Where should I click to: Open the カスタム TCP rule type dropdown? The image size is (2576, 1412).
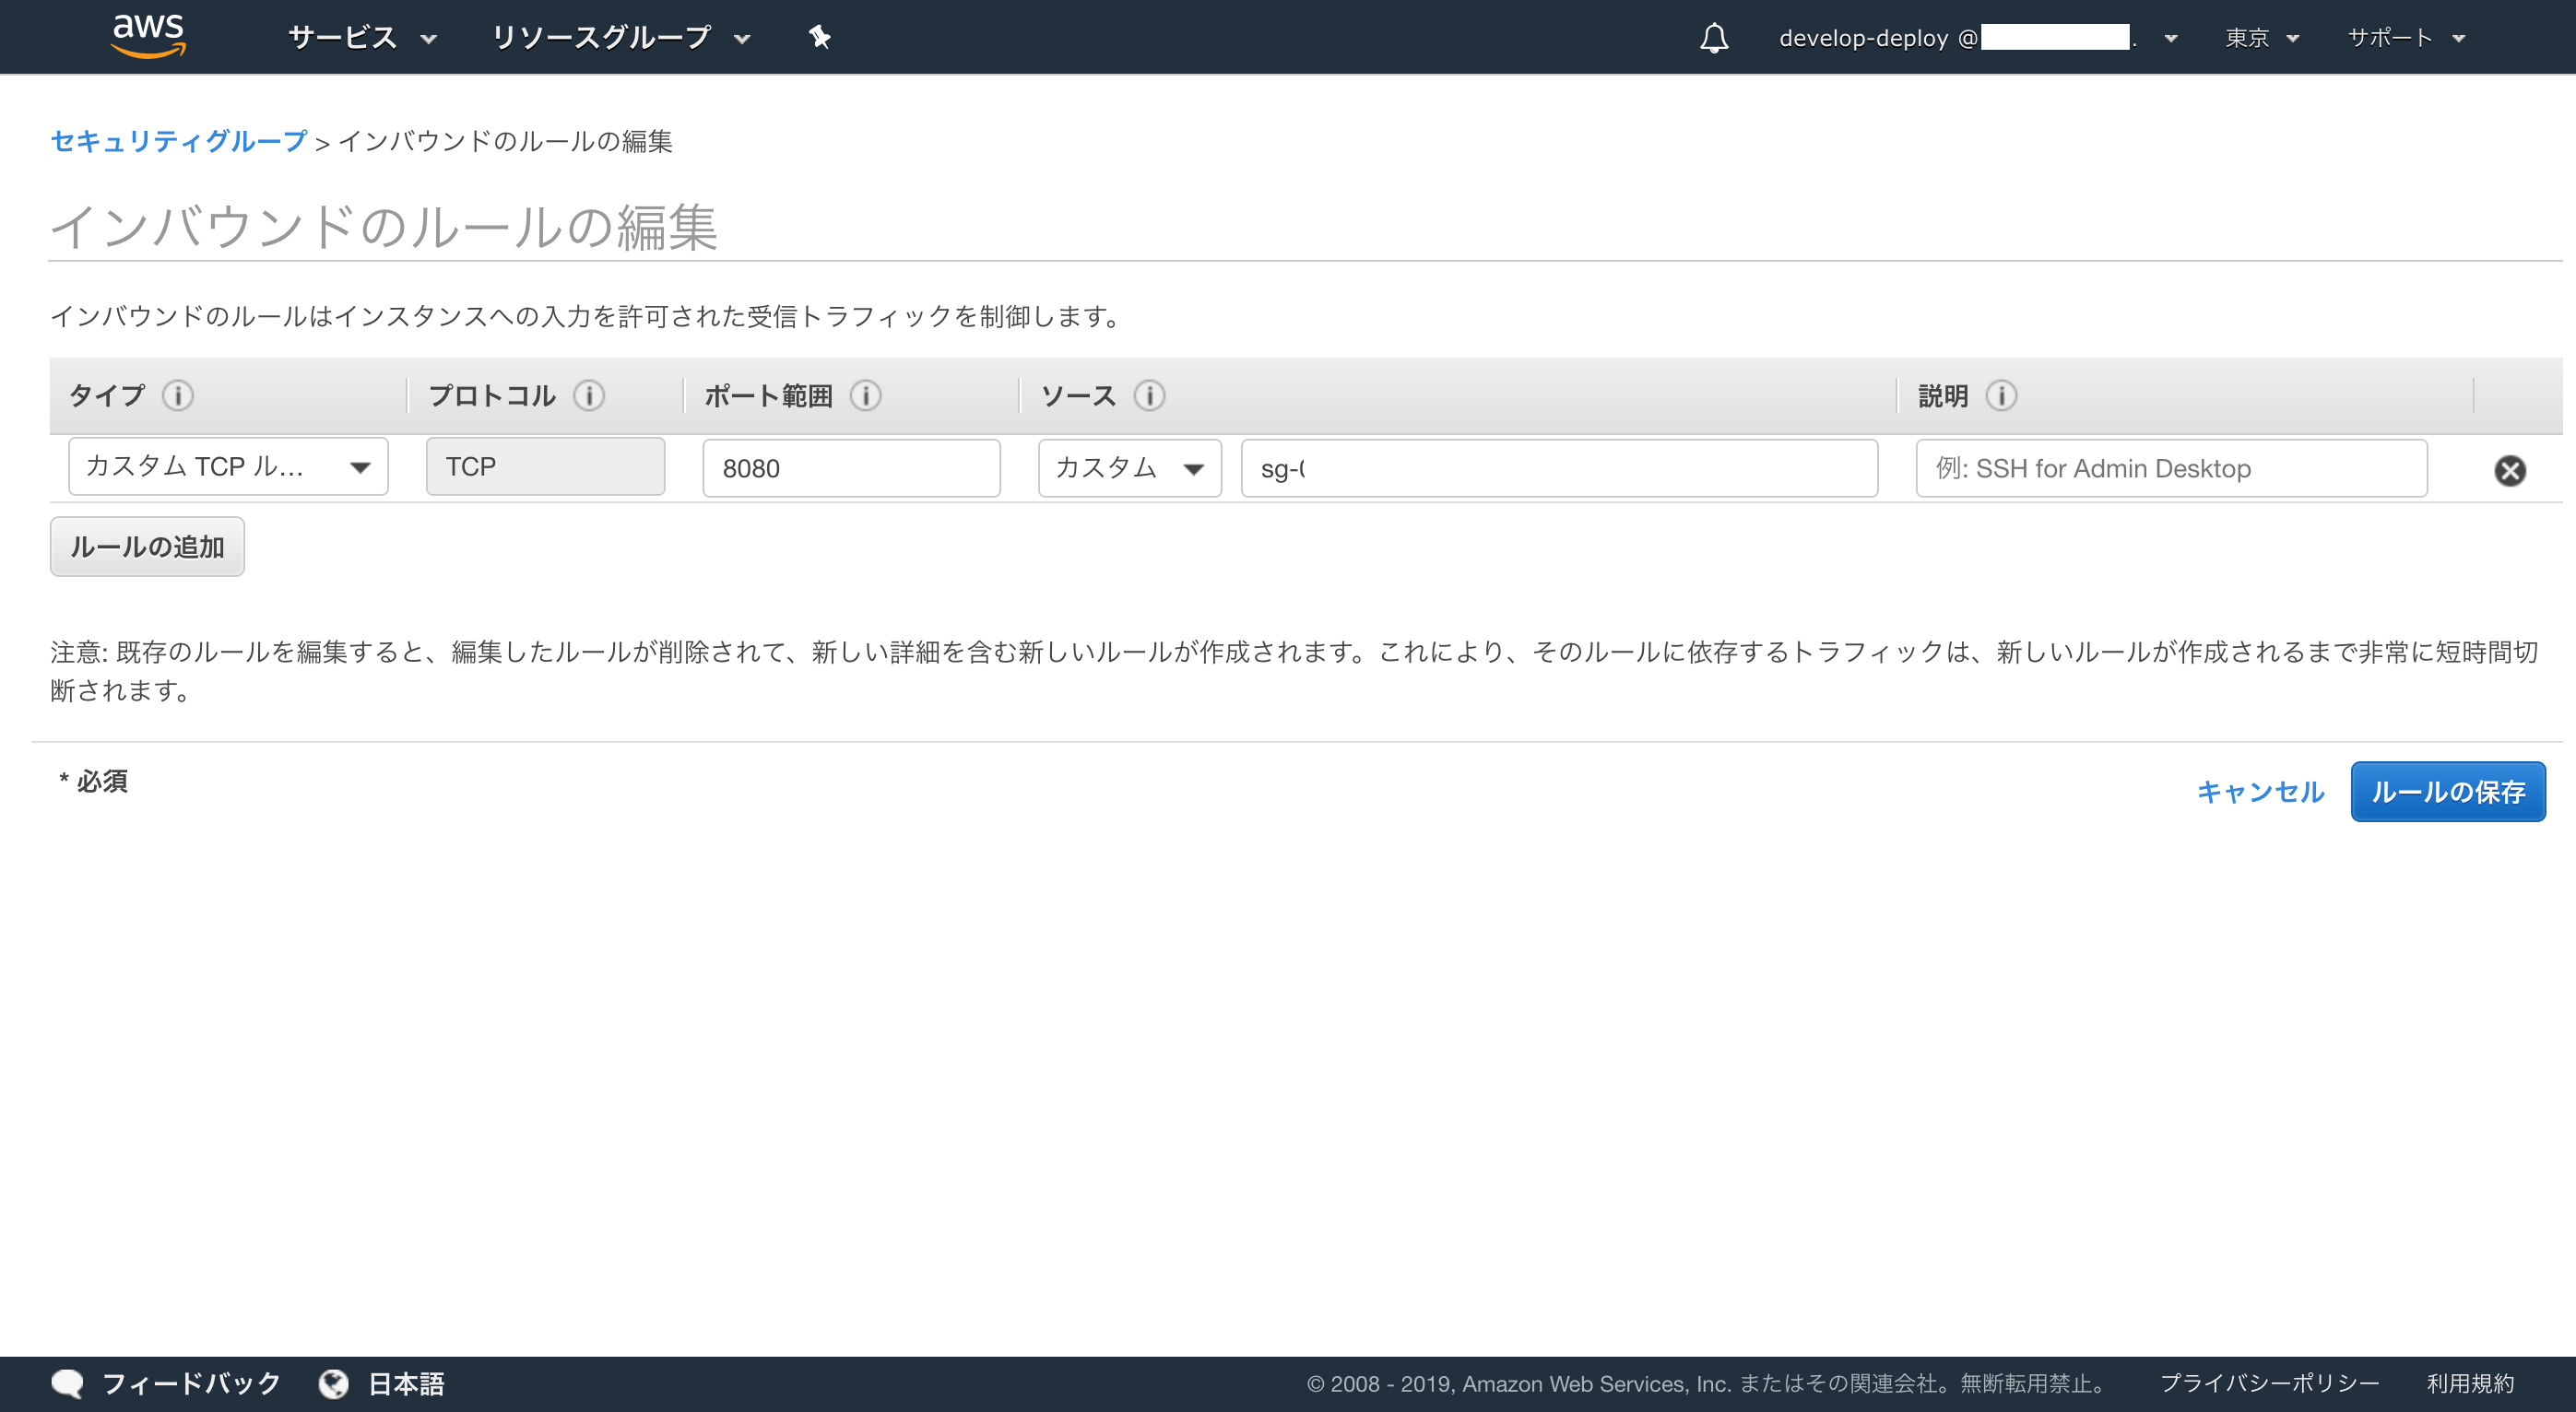pos(228,467)
